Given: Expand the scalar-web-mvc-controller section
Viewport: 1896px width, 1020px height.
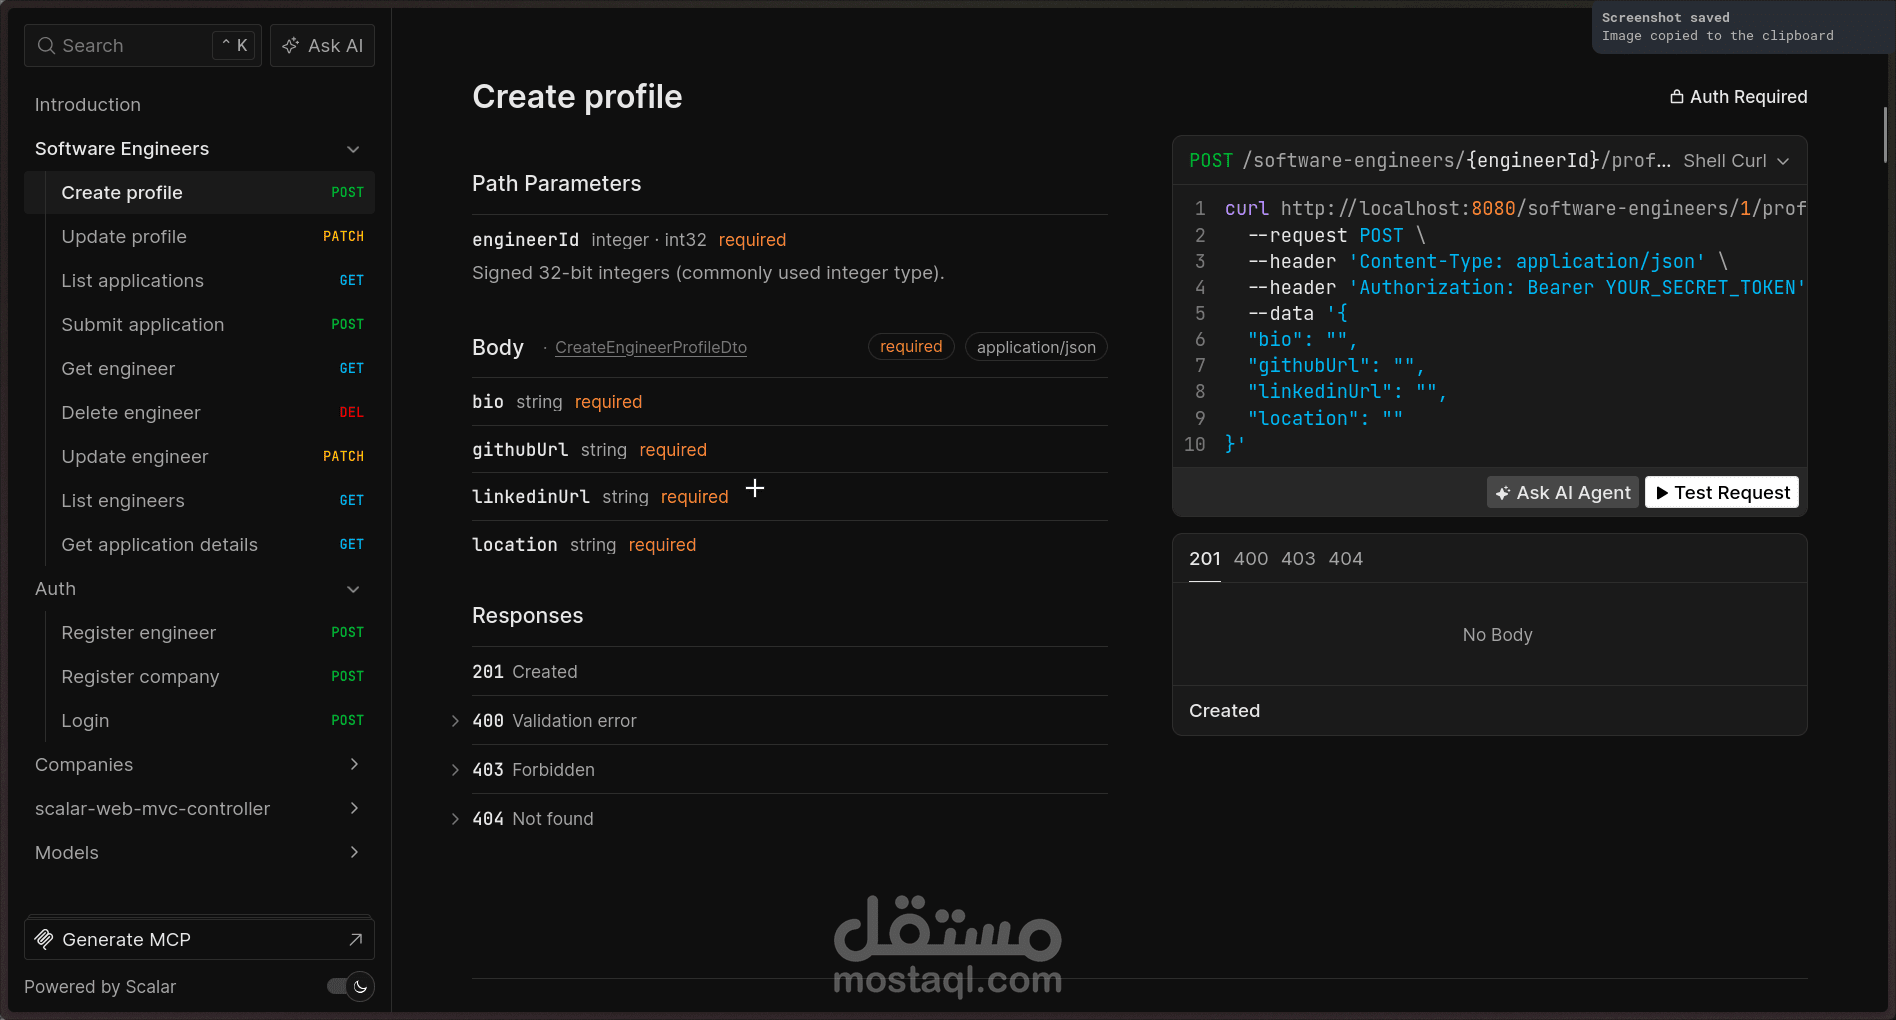Looking at the screenshot, I should click(x=354, y=809).
